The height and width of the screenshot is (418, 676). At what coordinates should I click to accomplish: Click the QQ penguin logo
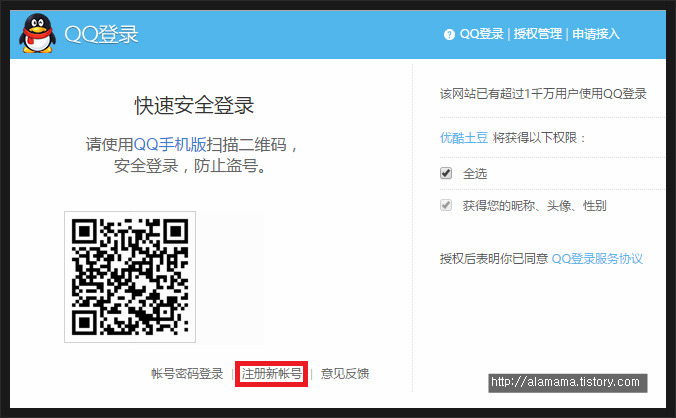(x=38, y=33)
